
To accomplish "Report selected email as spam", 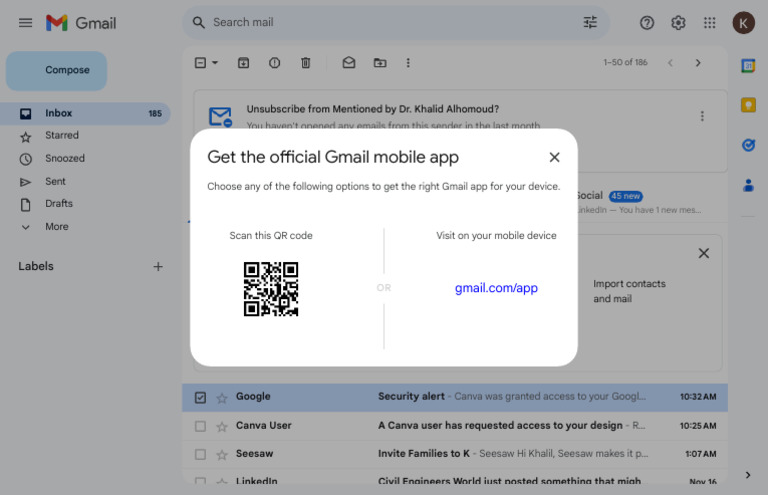I will (274, 63).
